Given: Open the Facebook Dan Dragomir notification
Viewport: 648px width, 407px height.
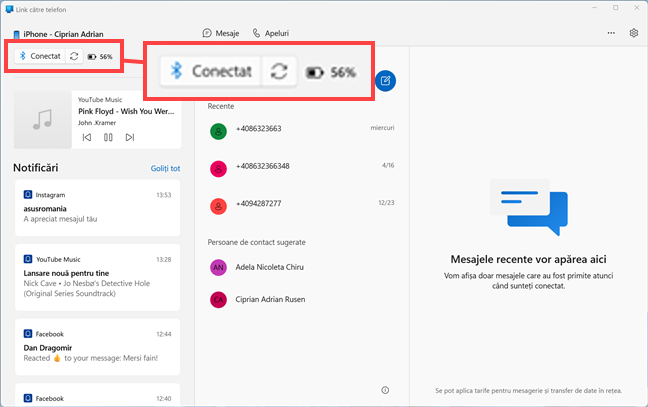Looking at the screenshot, I should coord(98,347).
